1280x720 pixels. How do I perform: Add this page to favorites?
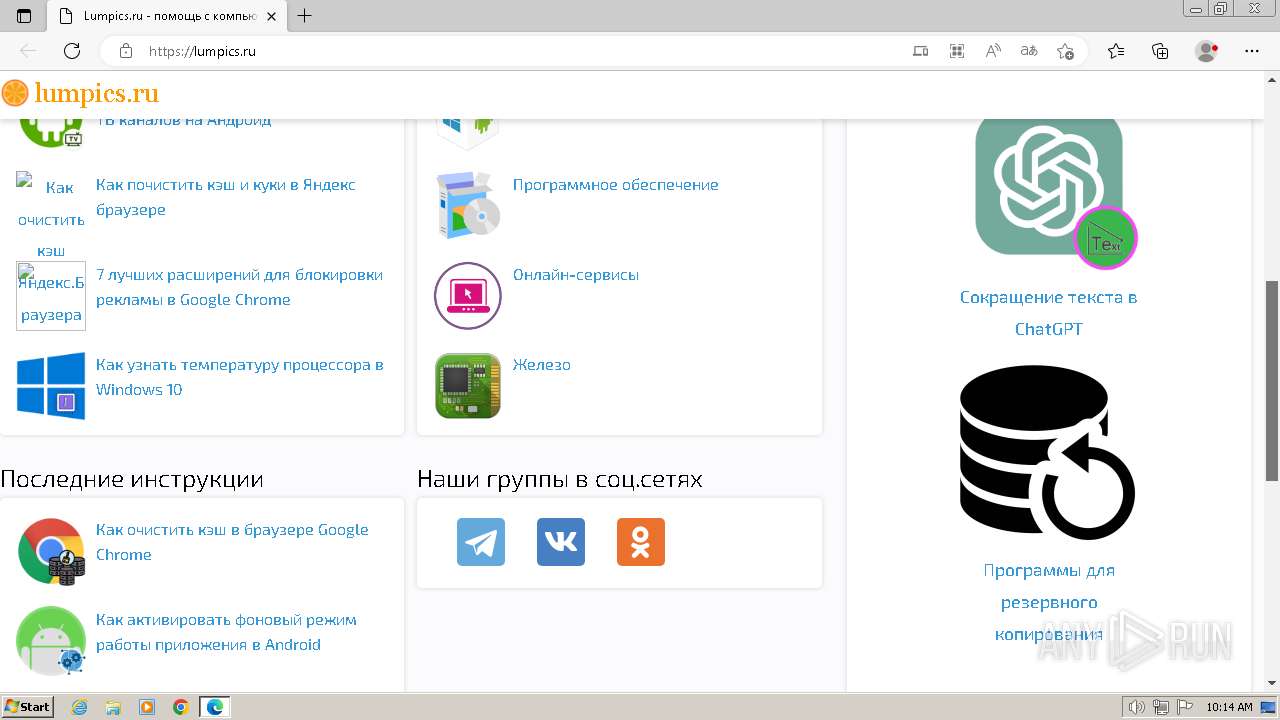pyautogui.click(x=1065, y=51)
